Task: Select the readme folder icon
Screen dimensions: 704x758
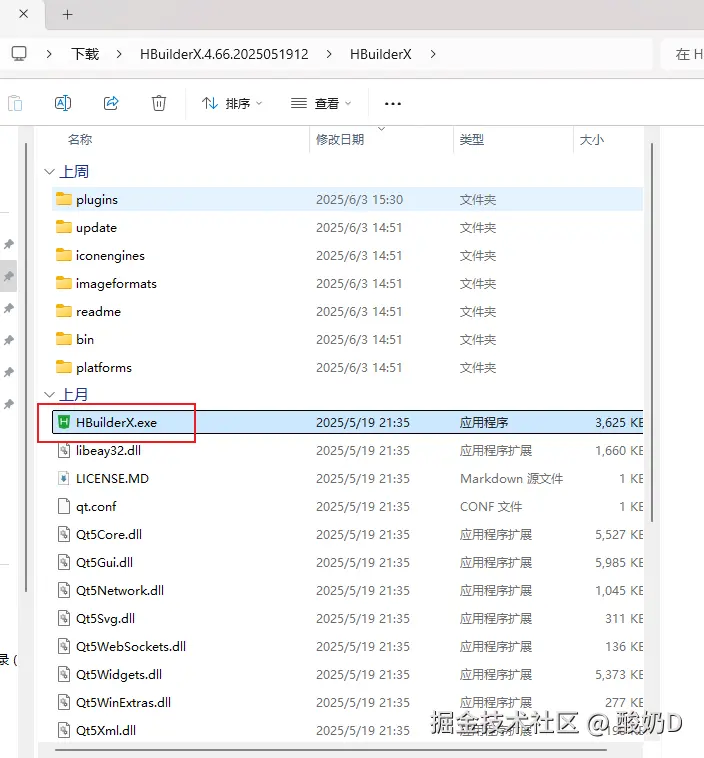Action: pos(64,311)
